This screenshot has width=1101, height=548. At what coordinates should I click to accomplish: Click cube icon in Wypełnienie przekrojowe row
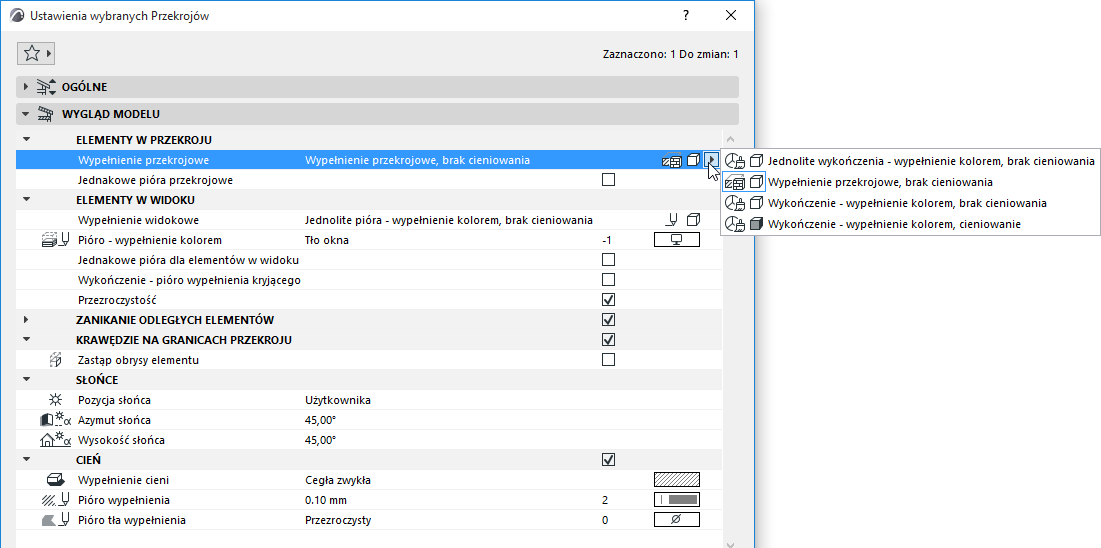click(693, 160)
